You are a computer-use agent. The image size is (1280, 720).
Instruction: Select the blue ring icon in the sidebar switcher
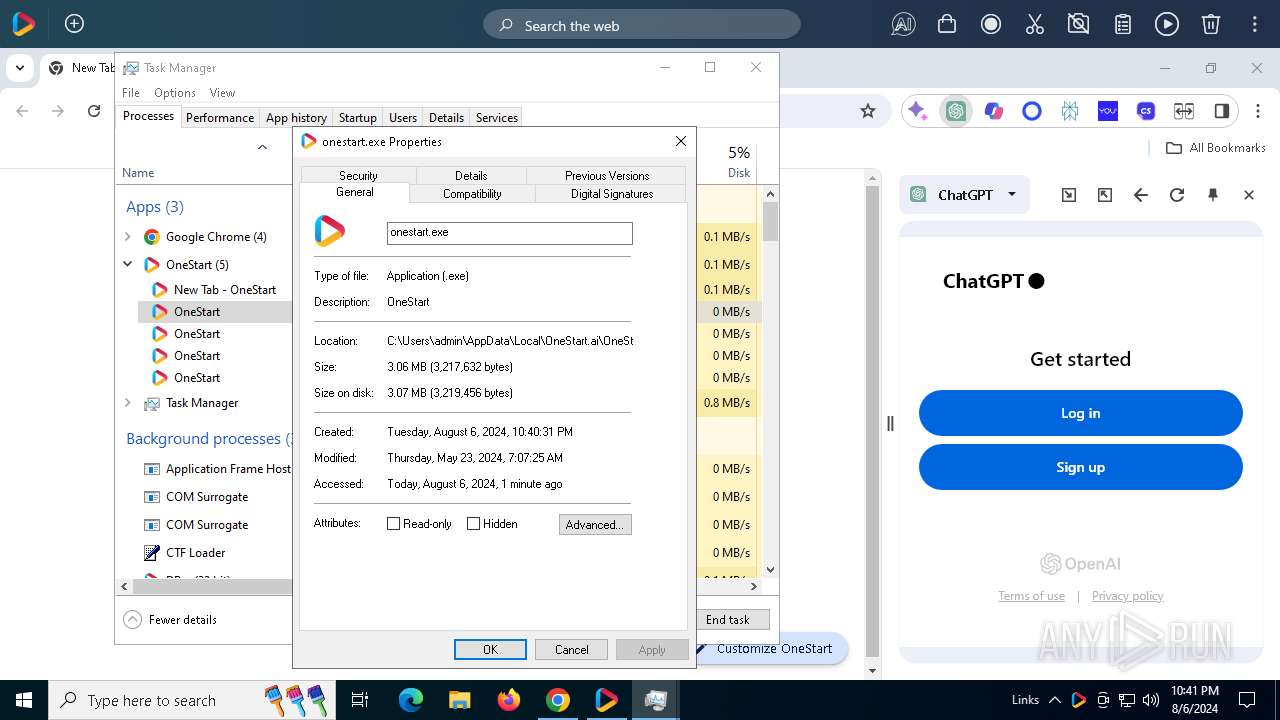click(x=1032, y=111)
